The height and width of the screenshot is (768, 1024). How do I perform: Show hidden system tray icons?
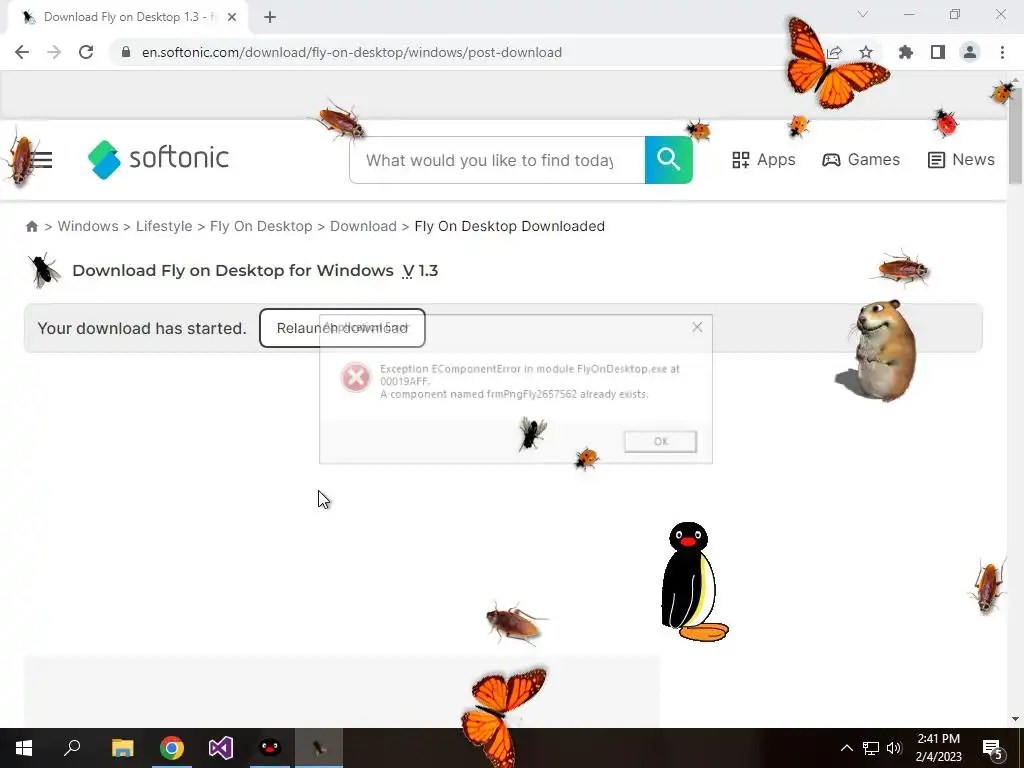tap(846, 748)
